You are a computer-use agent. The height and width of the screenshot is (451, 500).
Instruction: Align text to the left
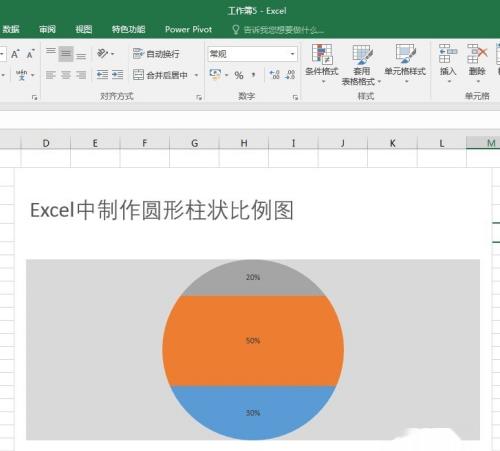[51, 75]
